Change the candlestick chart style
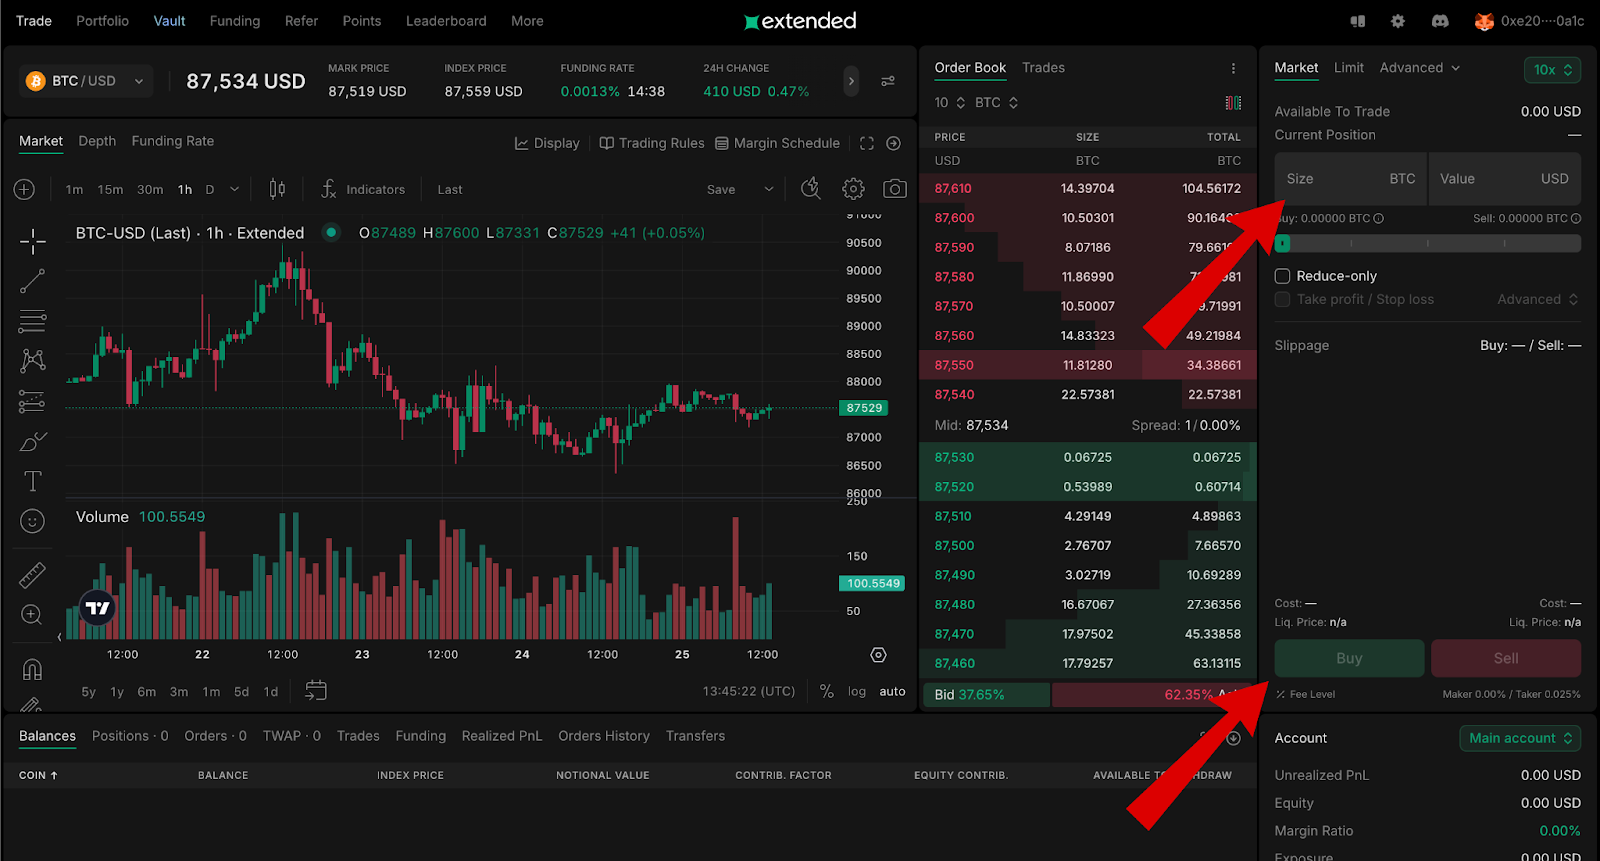The width and height of the screenshot is (1600, 861). coord(277,189)
